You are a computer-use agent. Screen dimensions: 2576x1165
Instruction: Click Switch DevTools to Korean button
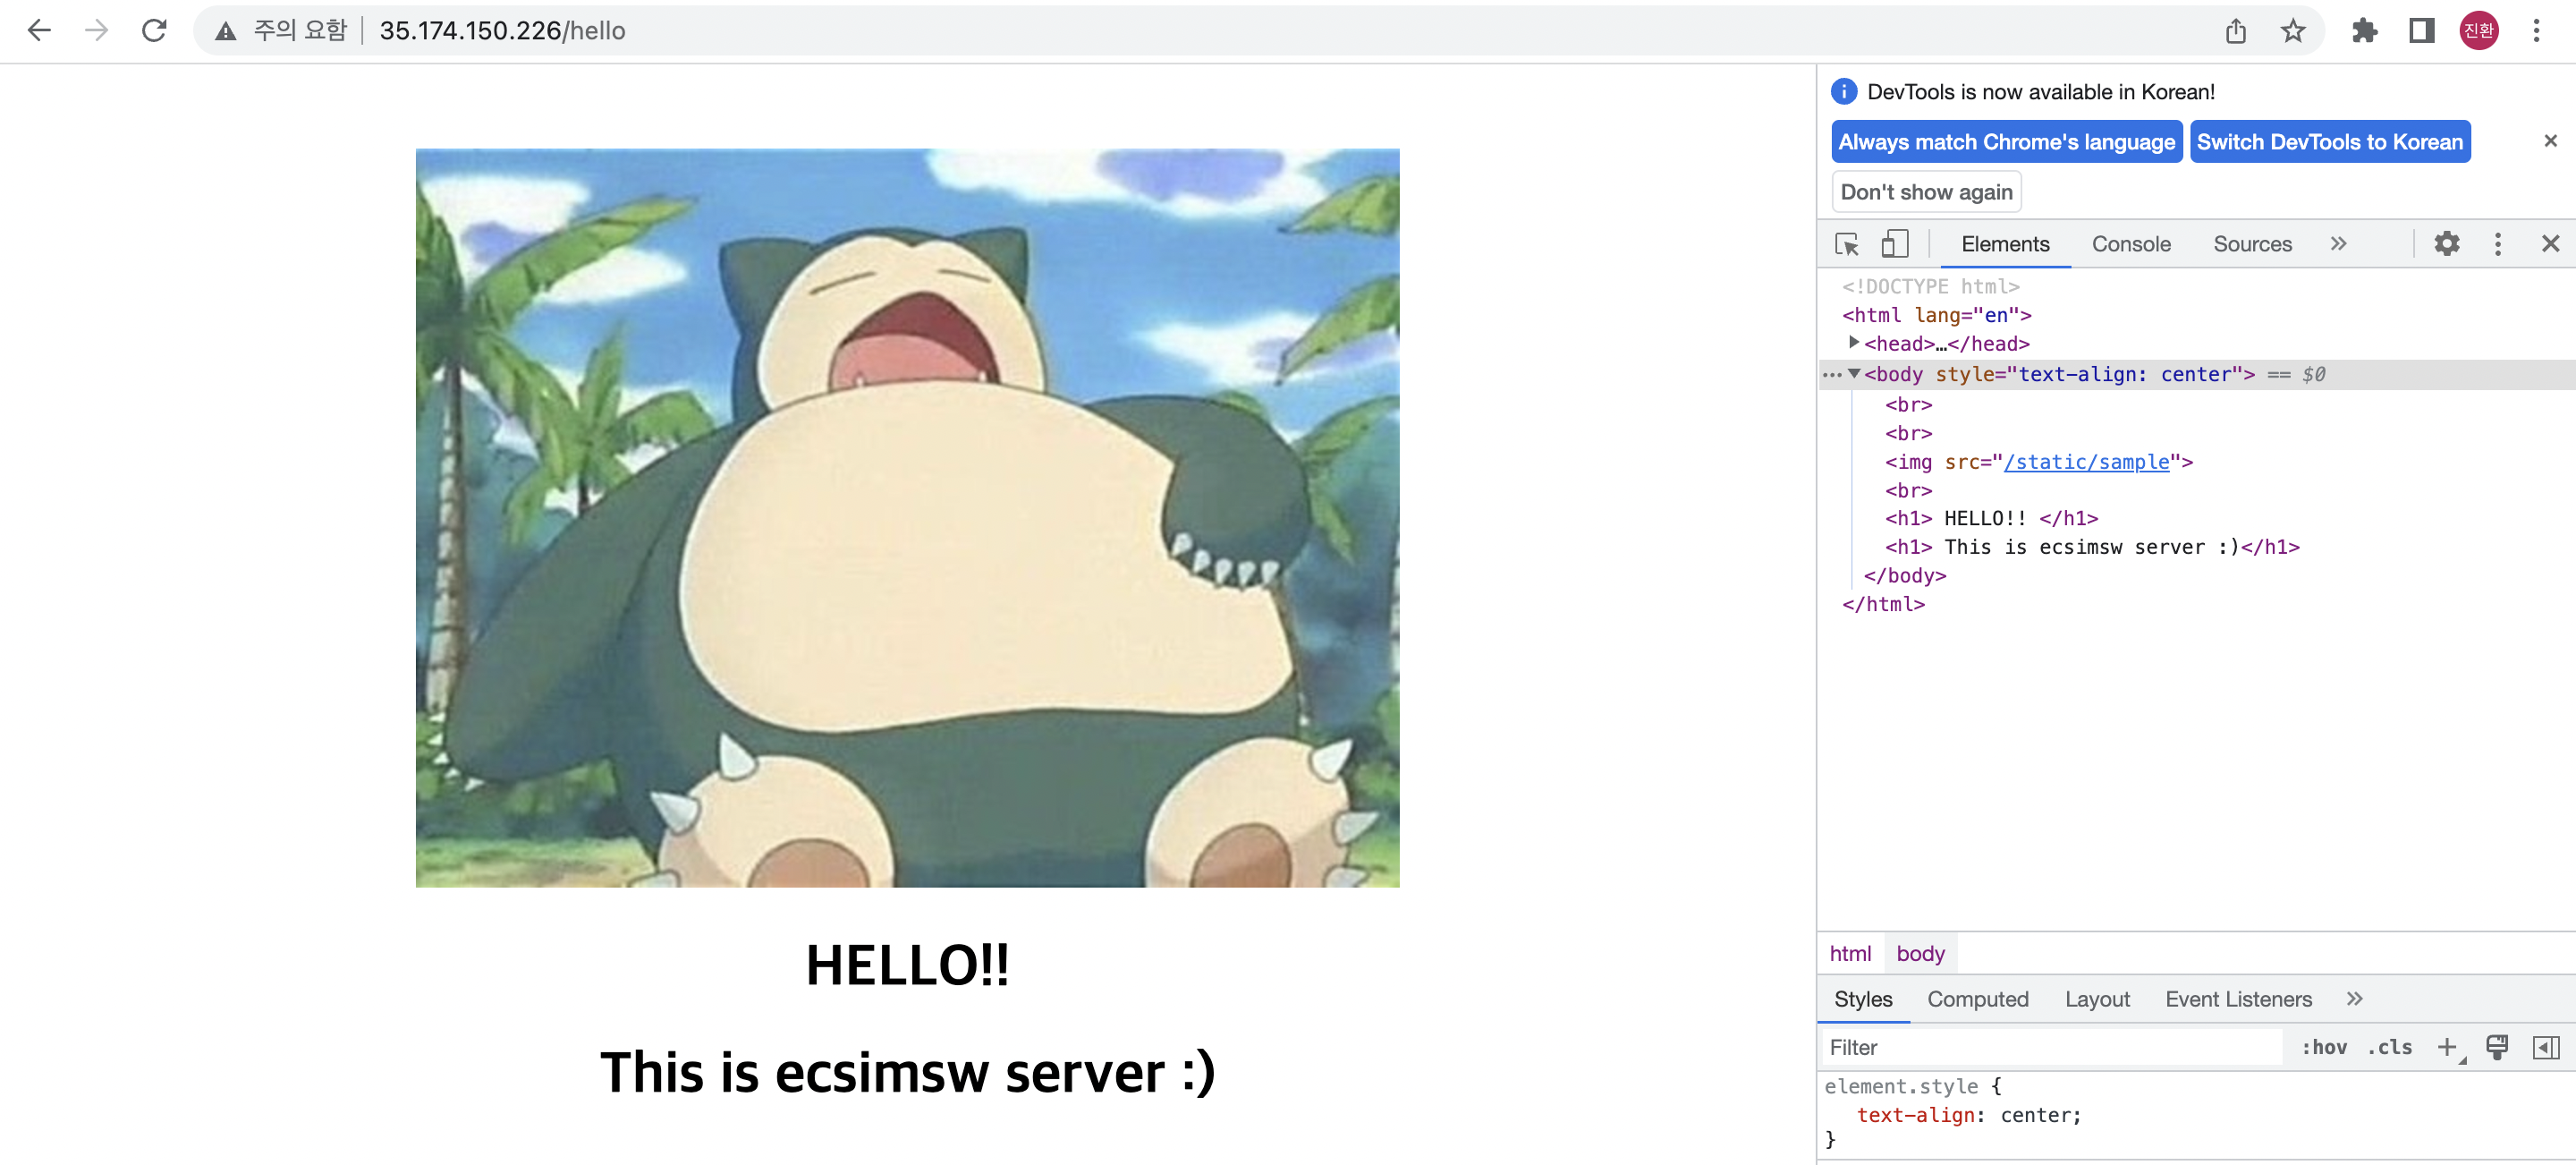pos(2329,141)
